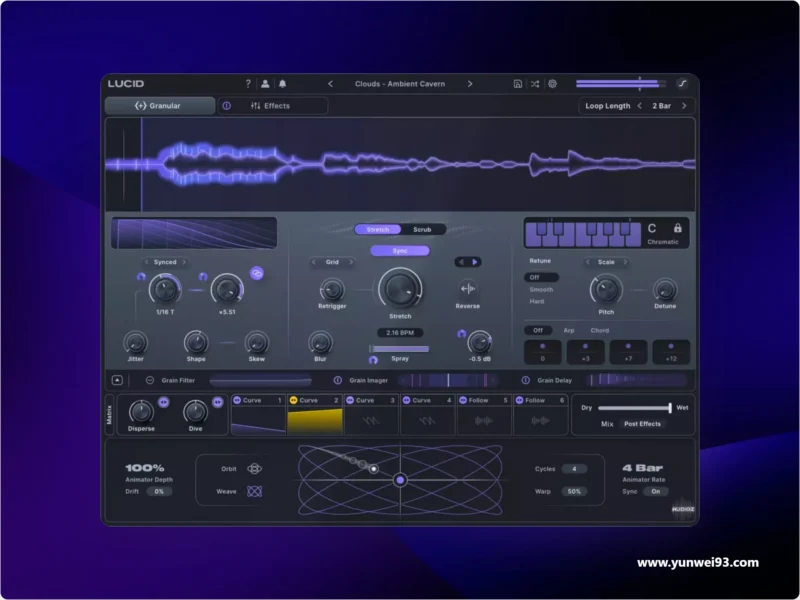Open preset name Clouds - Ambient Cavern
The image size is (800, 600).
pos(400,84)
